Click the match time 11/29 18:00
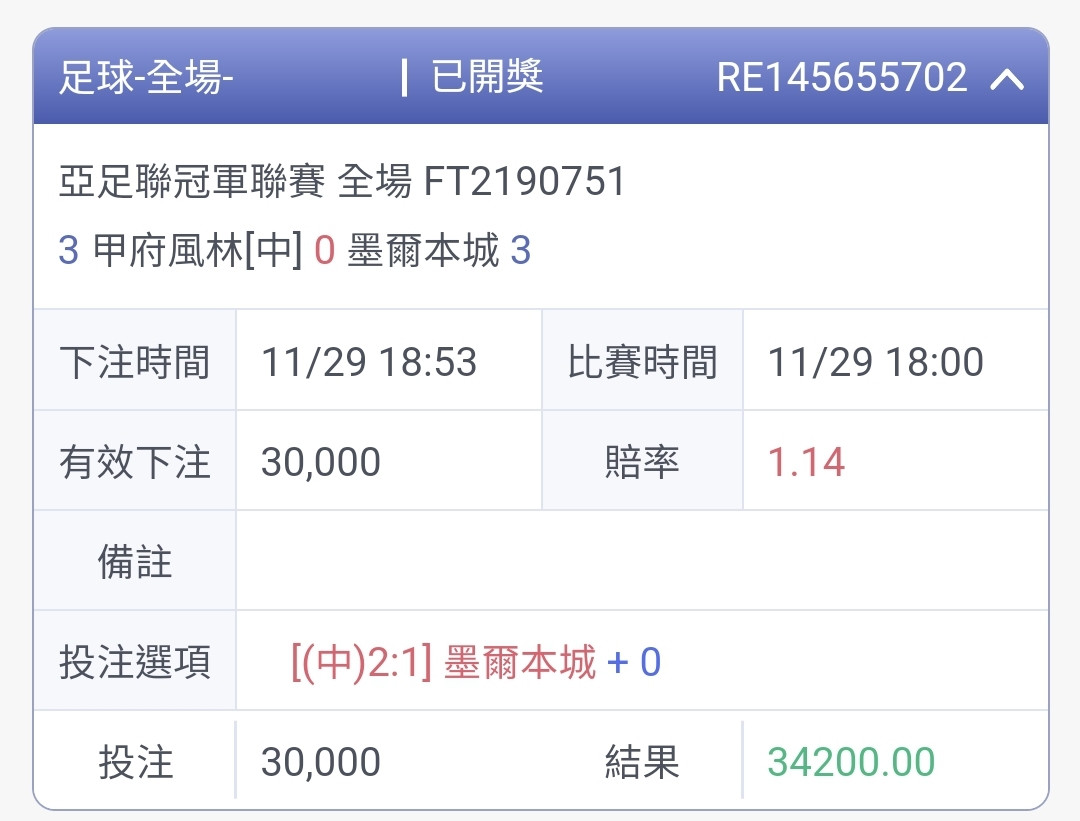The width and height of the screenshot is (1080, 821). click(875, 362)
